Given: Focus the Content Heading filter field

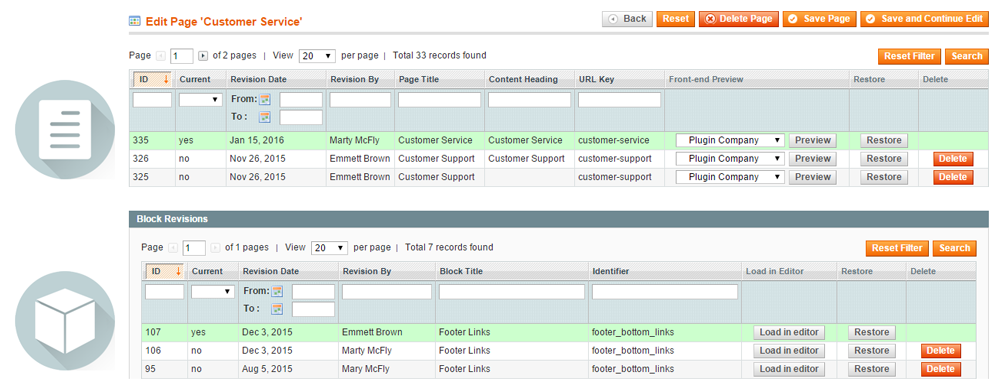Looking at the screenshot, I should 529,100.
